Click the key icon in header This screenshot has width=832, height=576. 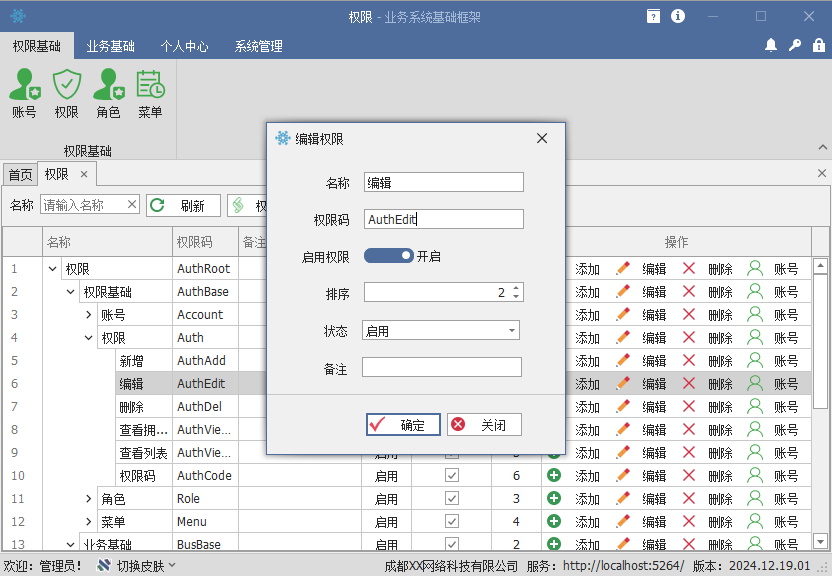pyautogui.click(x=794, y=45)
